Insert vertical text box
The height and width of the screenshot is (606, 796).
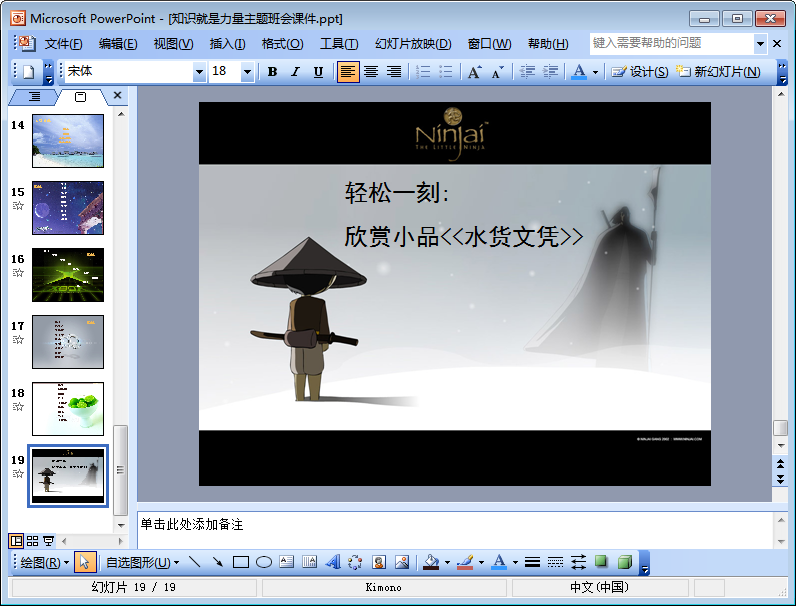pos(310,562)
